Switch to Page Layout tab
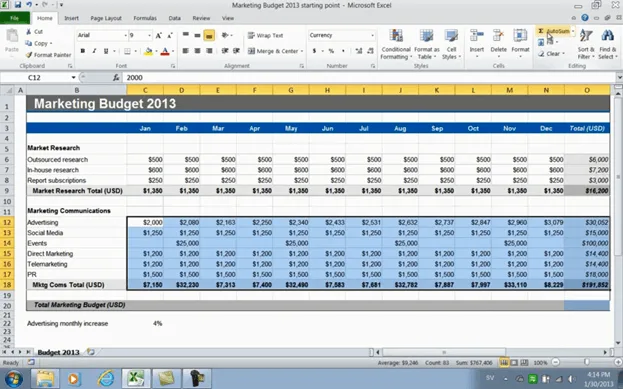The image size is (623, 389). point(106,18)
